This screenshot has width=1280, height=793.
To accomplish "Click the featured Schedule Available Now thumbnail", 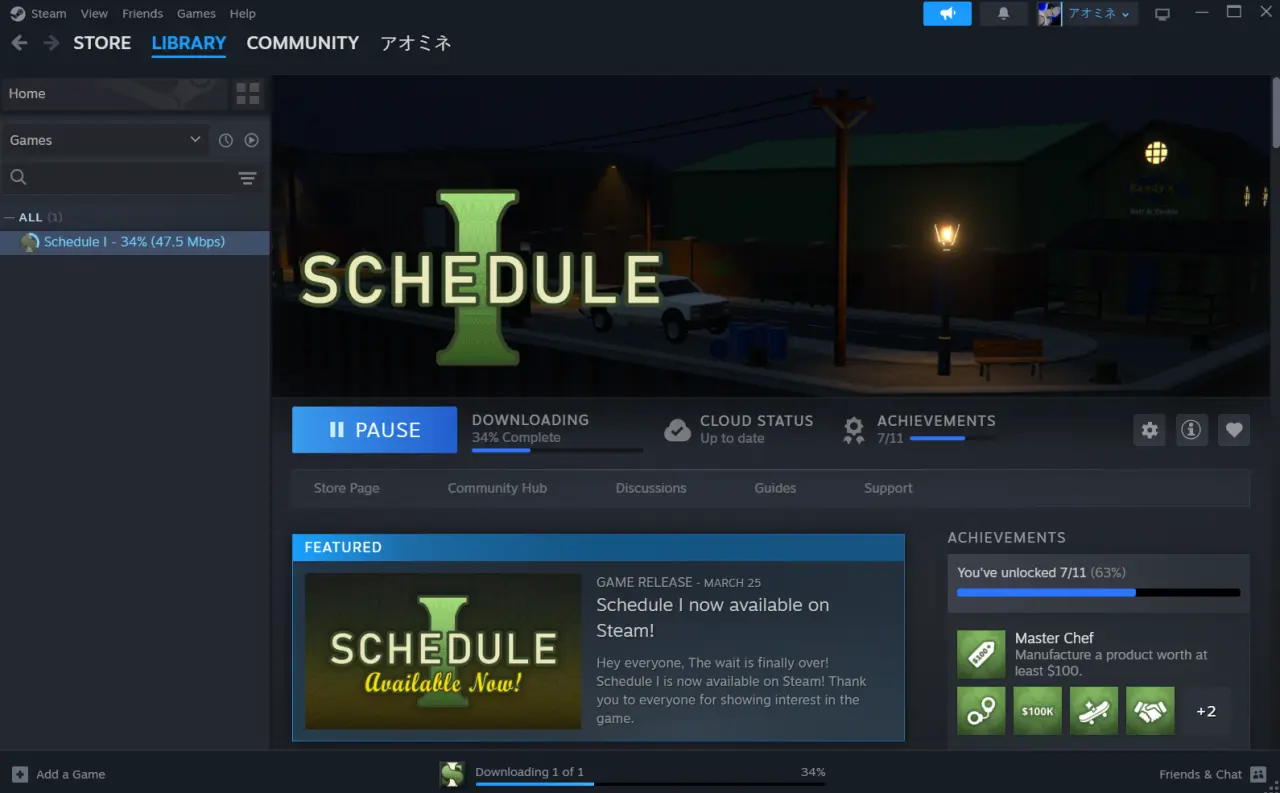I will point(443,651).
